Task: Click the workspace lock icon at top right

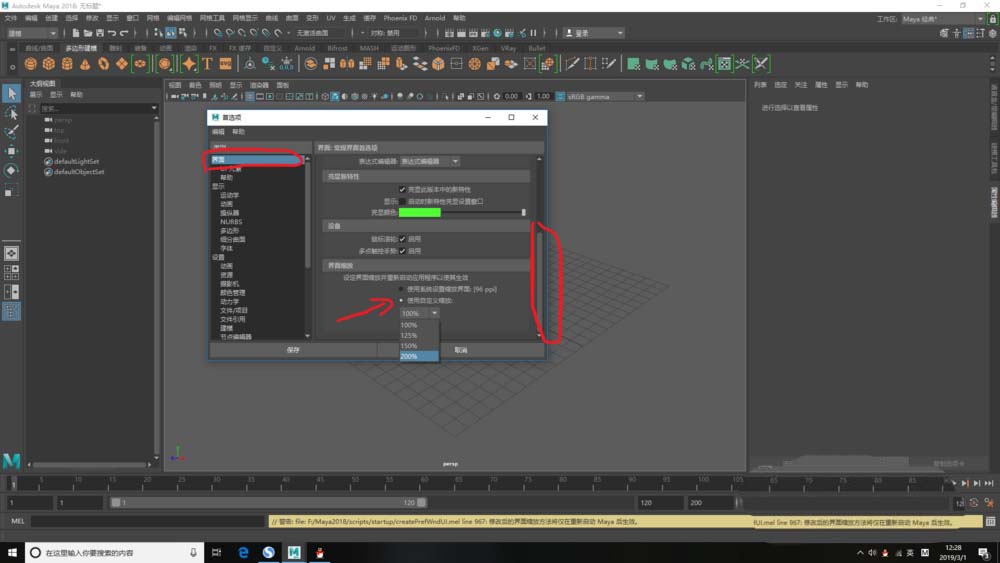Action: click(992, 19)
